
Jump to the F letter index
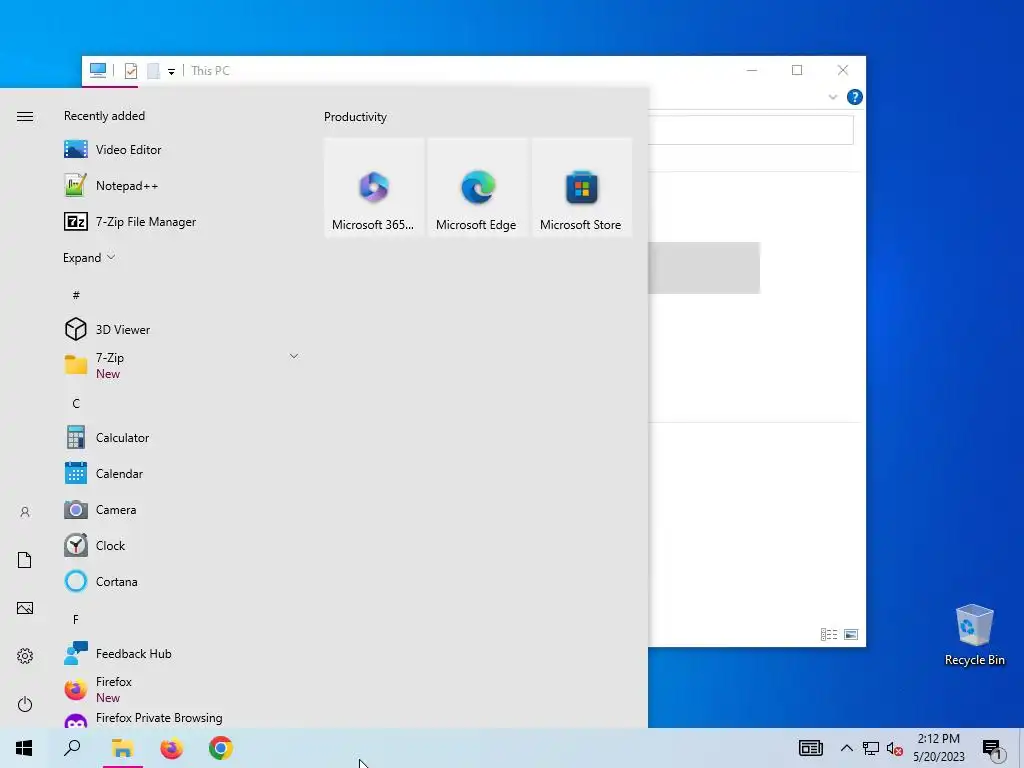click(76, 619)
